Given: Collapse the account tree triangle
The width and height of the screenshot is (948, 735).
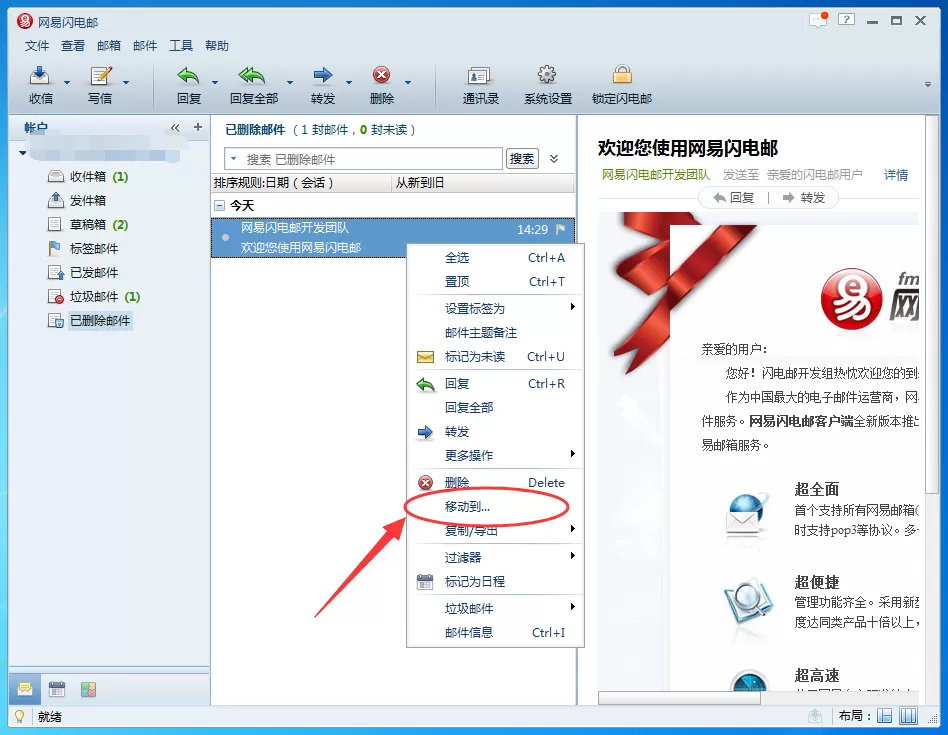Looking at the screenshot, I should click(22, 153).
